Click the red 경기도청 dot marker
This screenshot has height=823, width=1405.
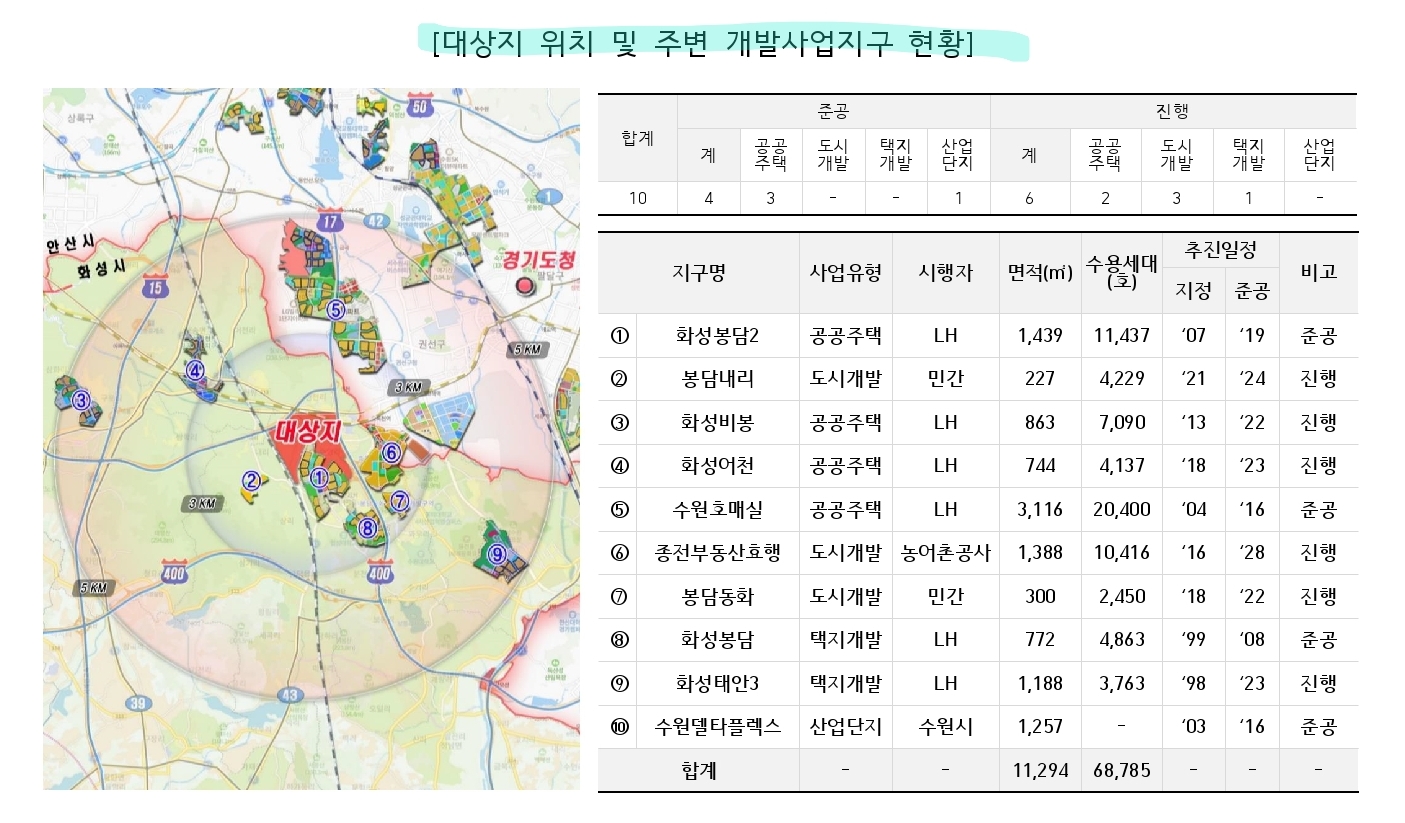[524, 287]
